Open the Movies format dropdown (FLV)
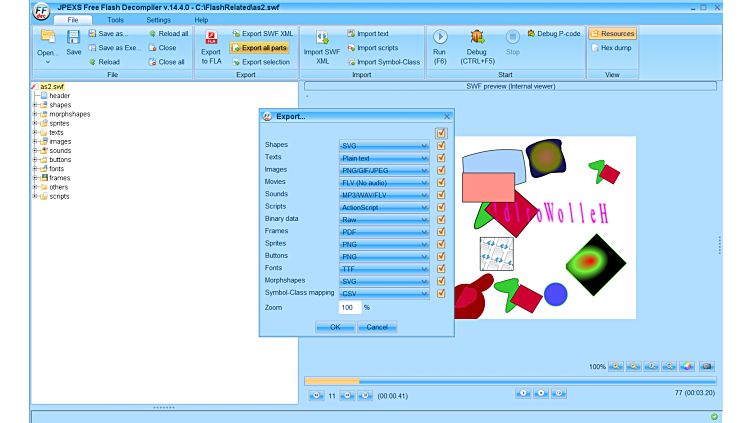The height and width of the screenshot is (423, 752). (x=384, y=183)
